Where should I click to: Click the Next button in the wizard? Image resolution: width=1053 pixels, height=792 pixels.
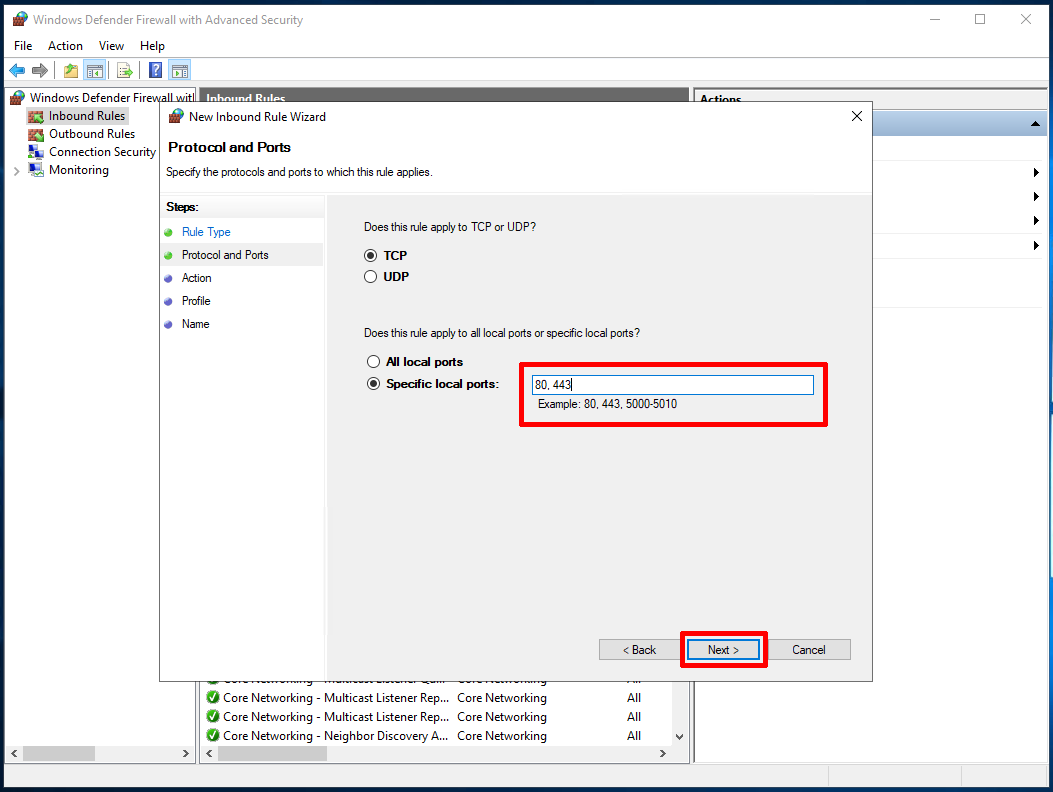723,650
